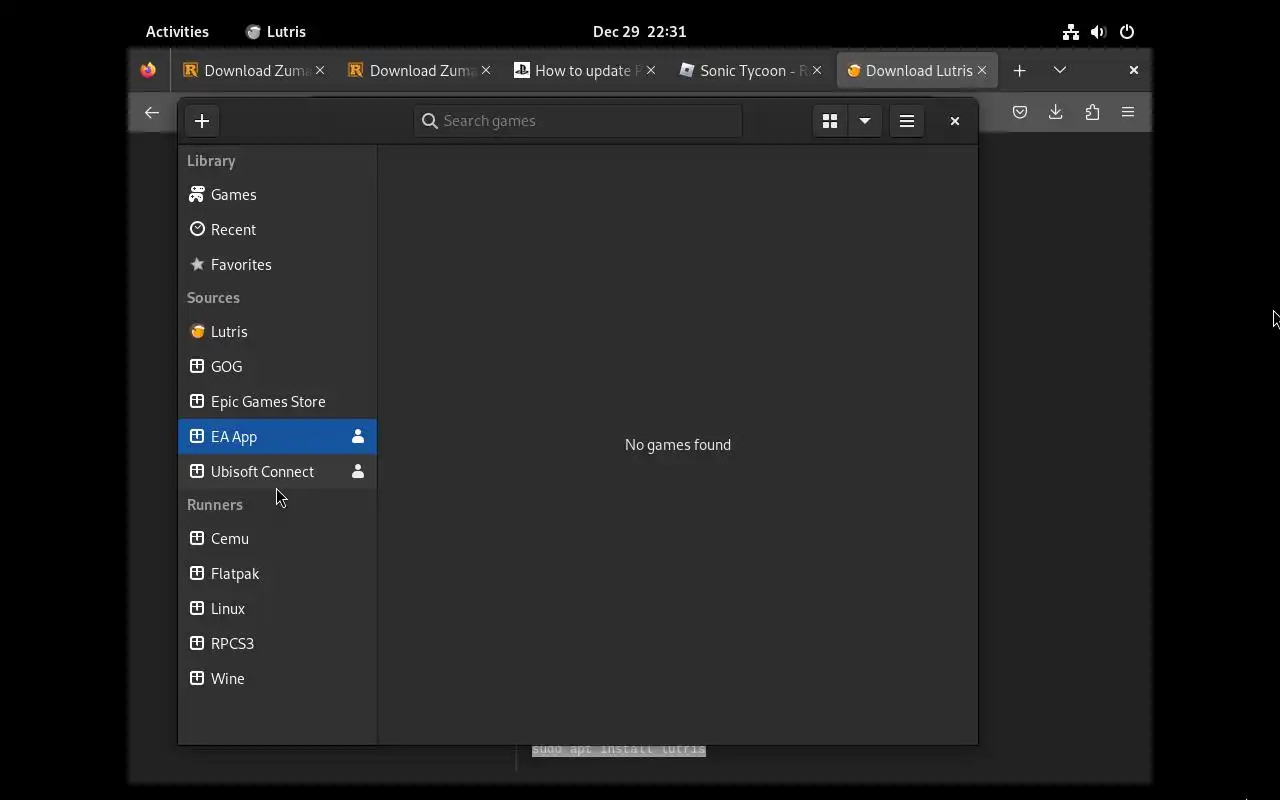This screenshot has width=1280, height=800.
Task: Click the Search games field
Action: [x=578, y=121]
